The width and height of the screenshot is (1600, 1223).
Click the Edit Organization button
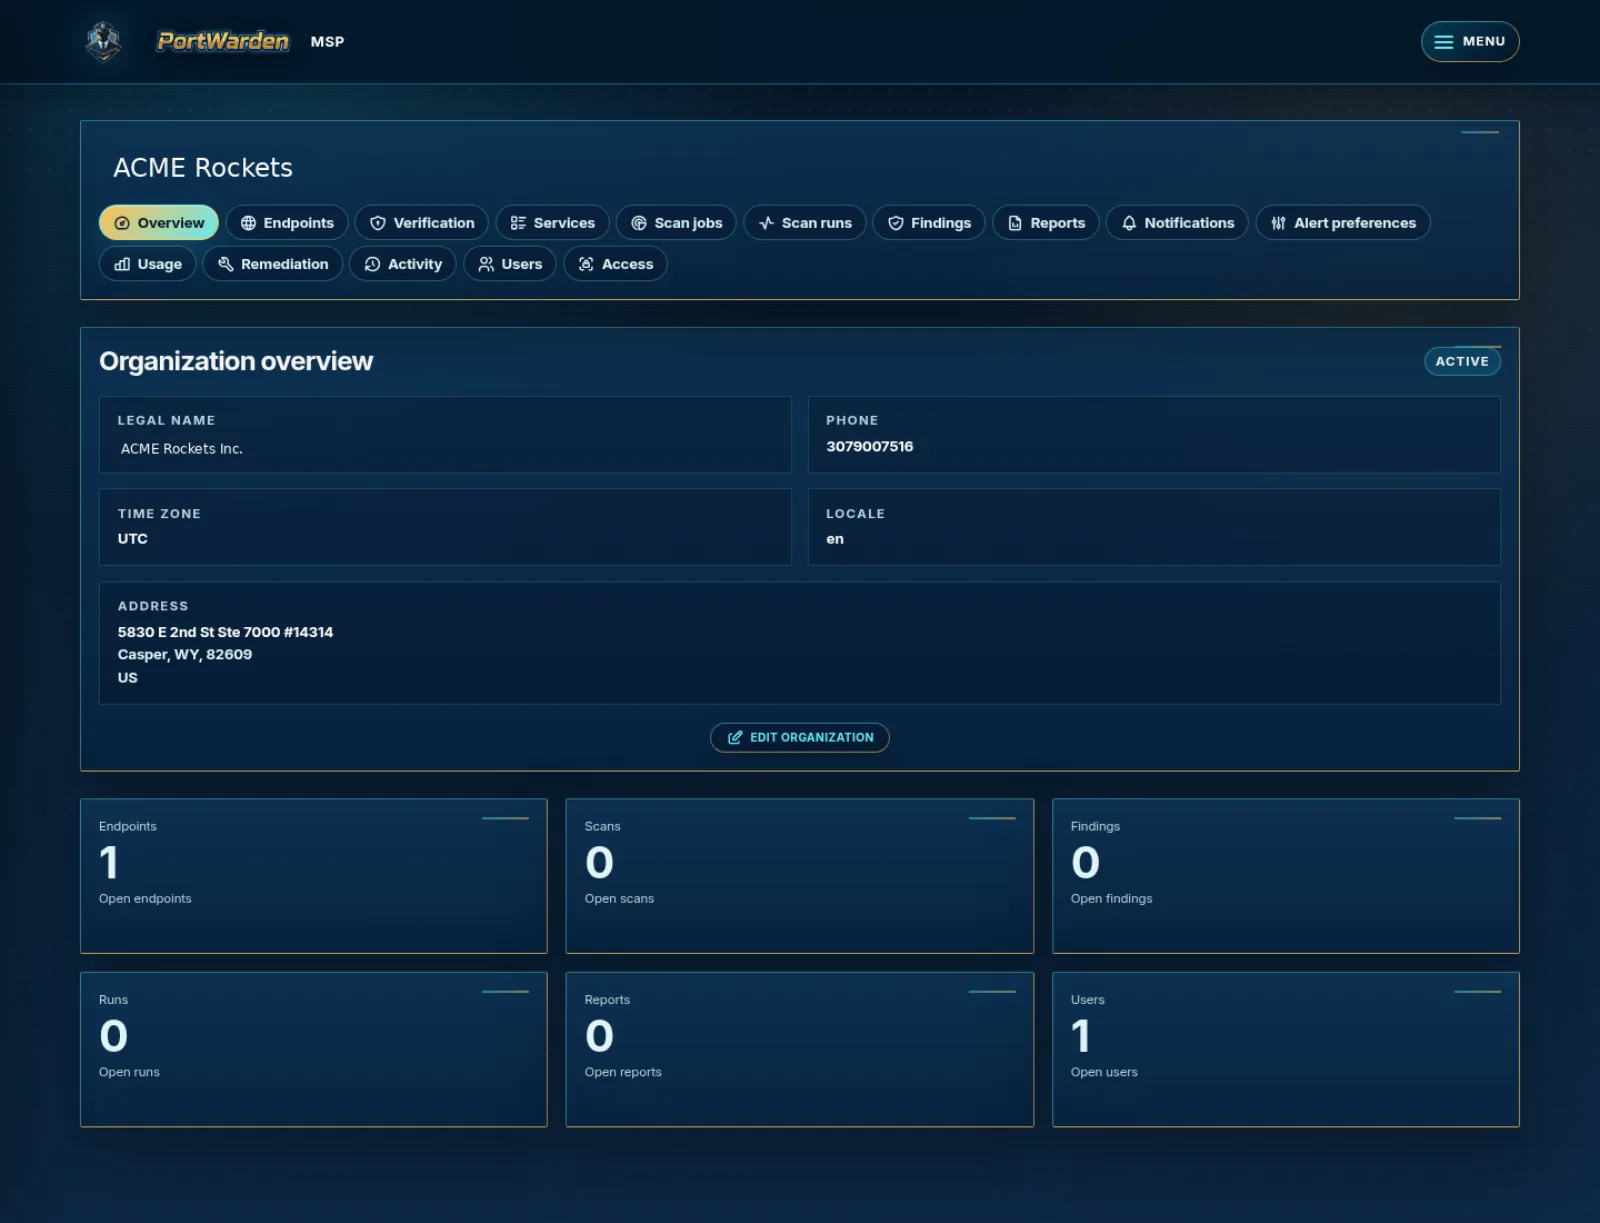pyautogui.click(x=800, y=738)
